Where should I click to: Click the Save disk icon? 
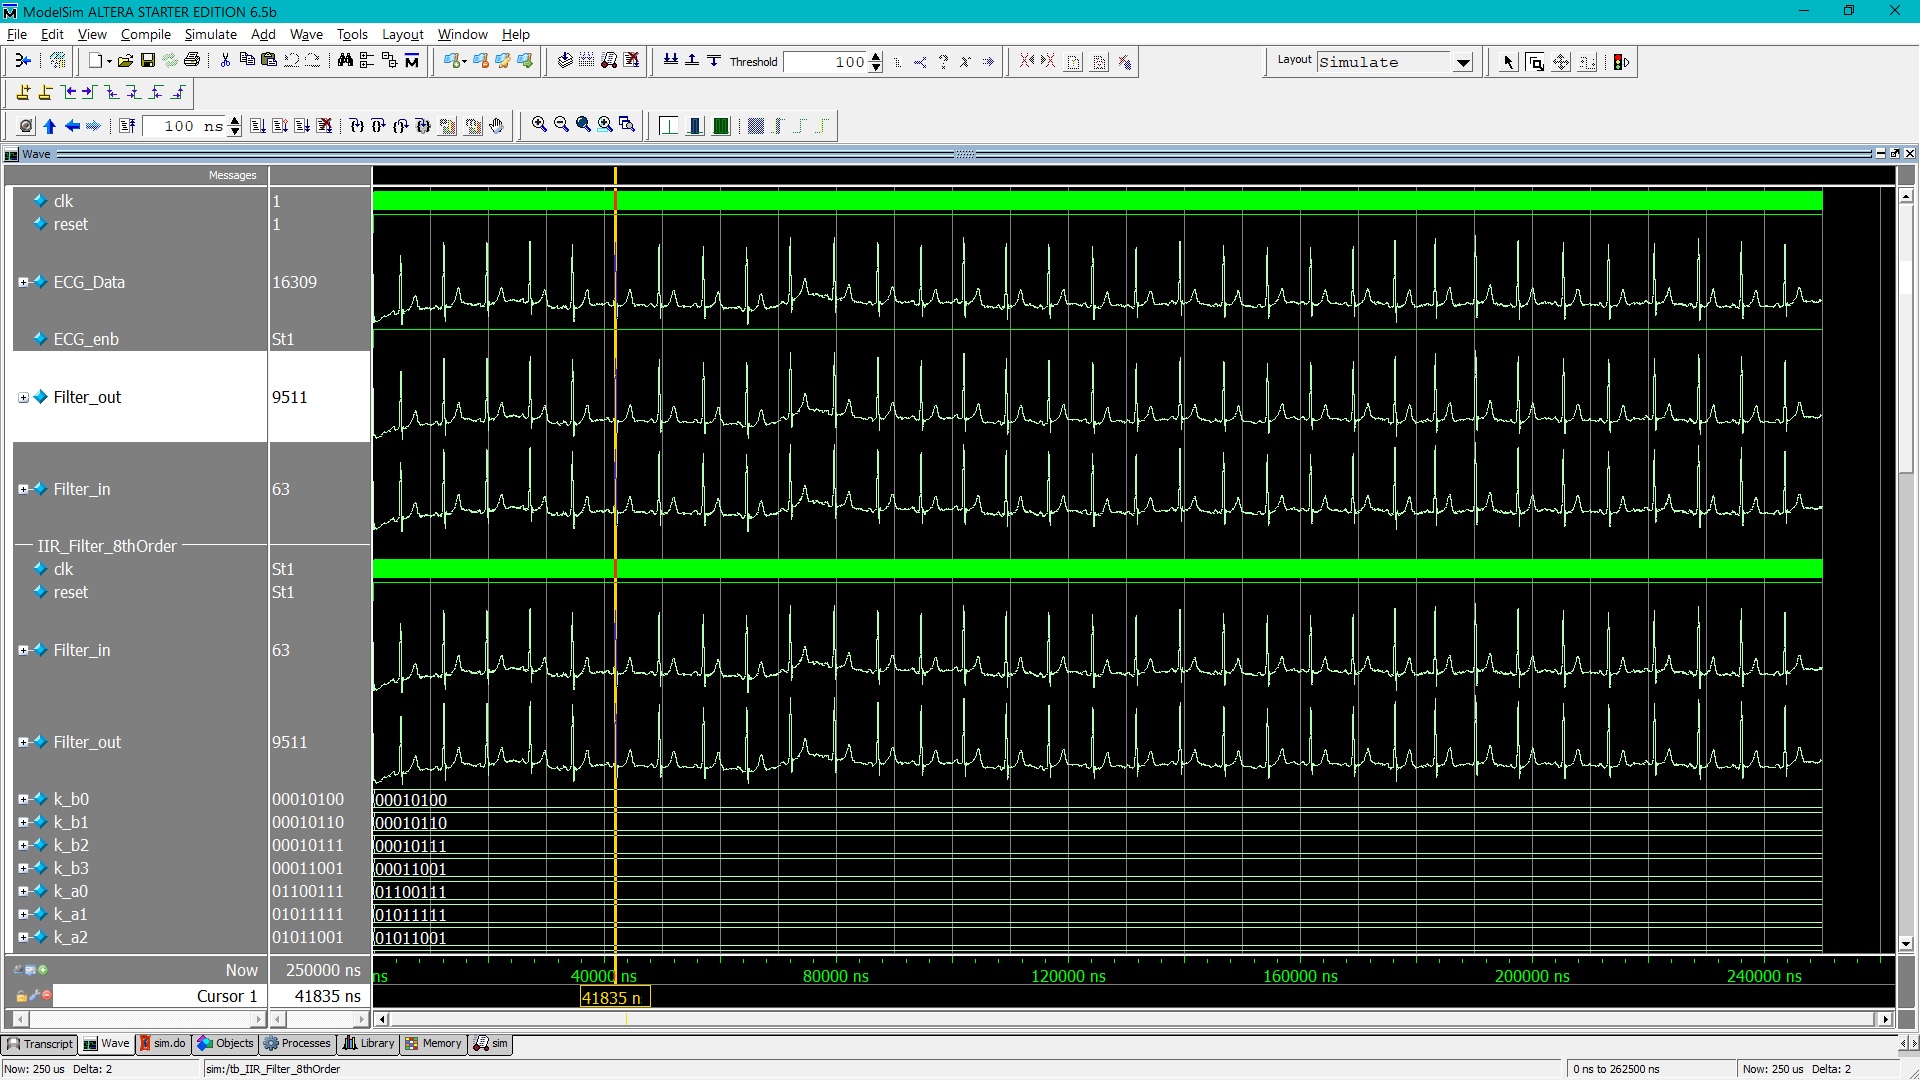coord(148,61)
